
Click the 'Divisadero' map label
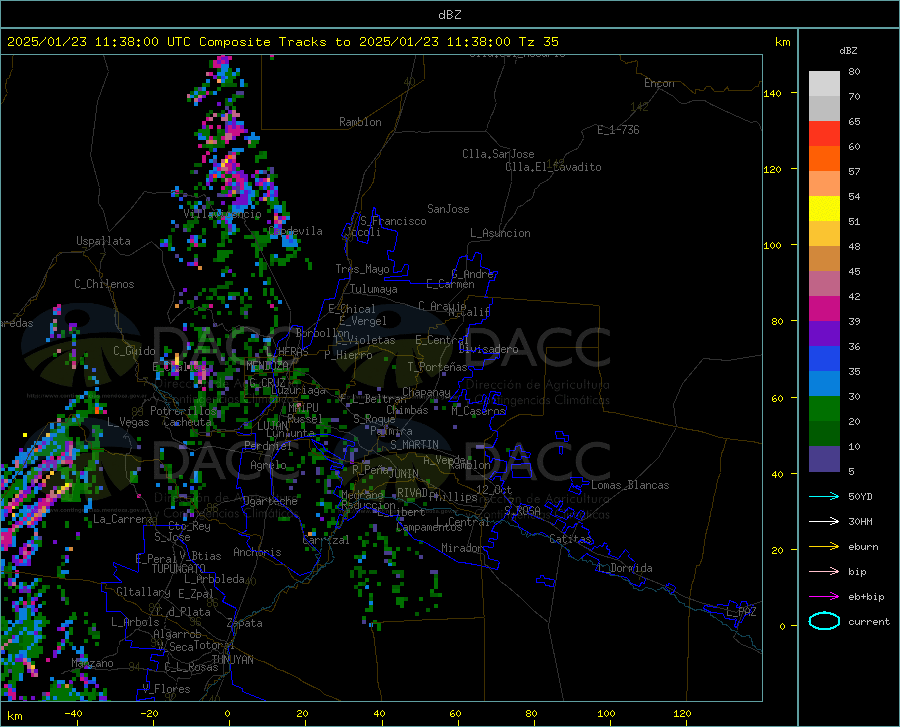(488, 349)
